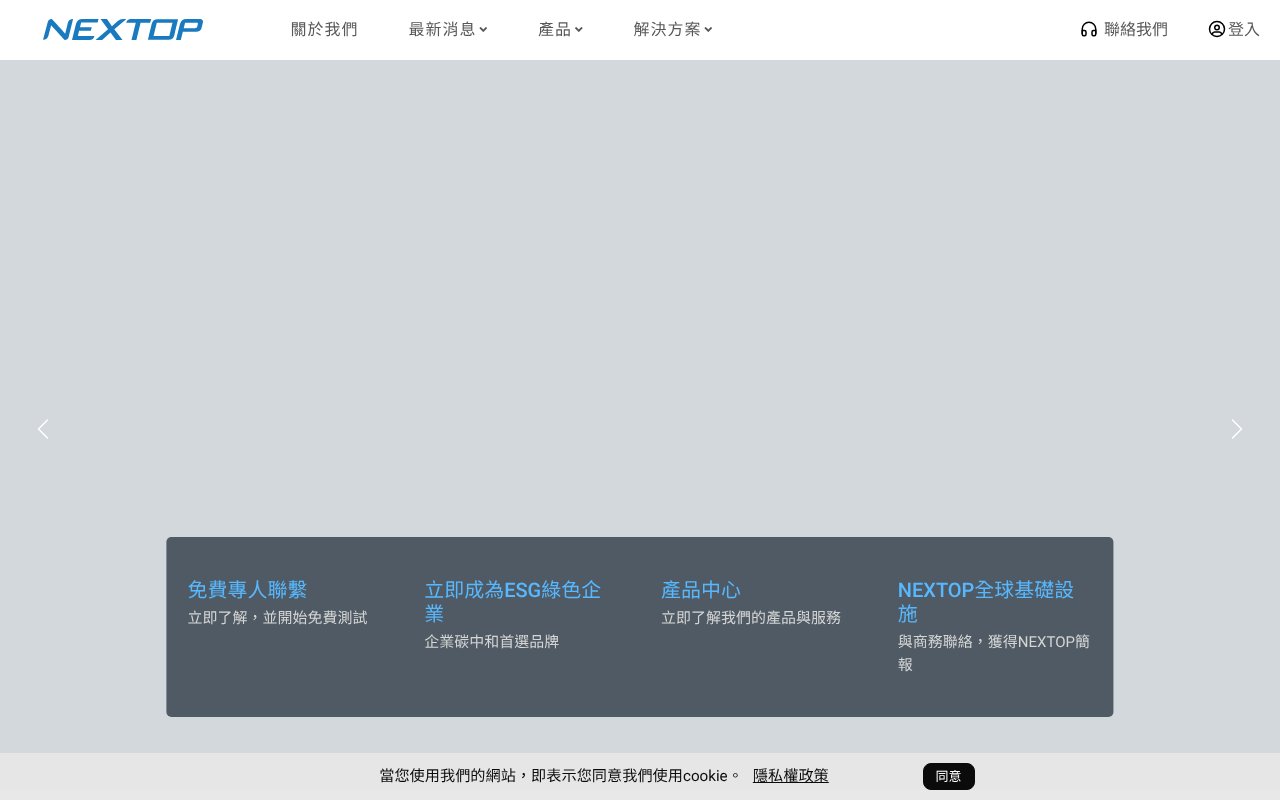The image size is (1280, 800).
Task: Click the 同意 cookie consent button
Action: [x=948, y=776]
